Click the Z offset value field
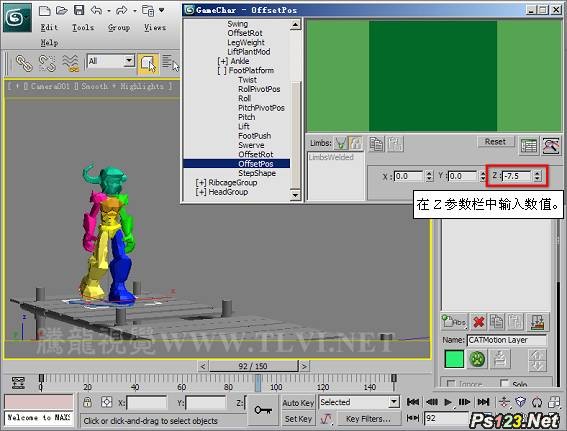This screenshot has height=431, width=567. point(516,176)
